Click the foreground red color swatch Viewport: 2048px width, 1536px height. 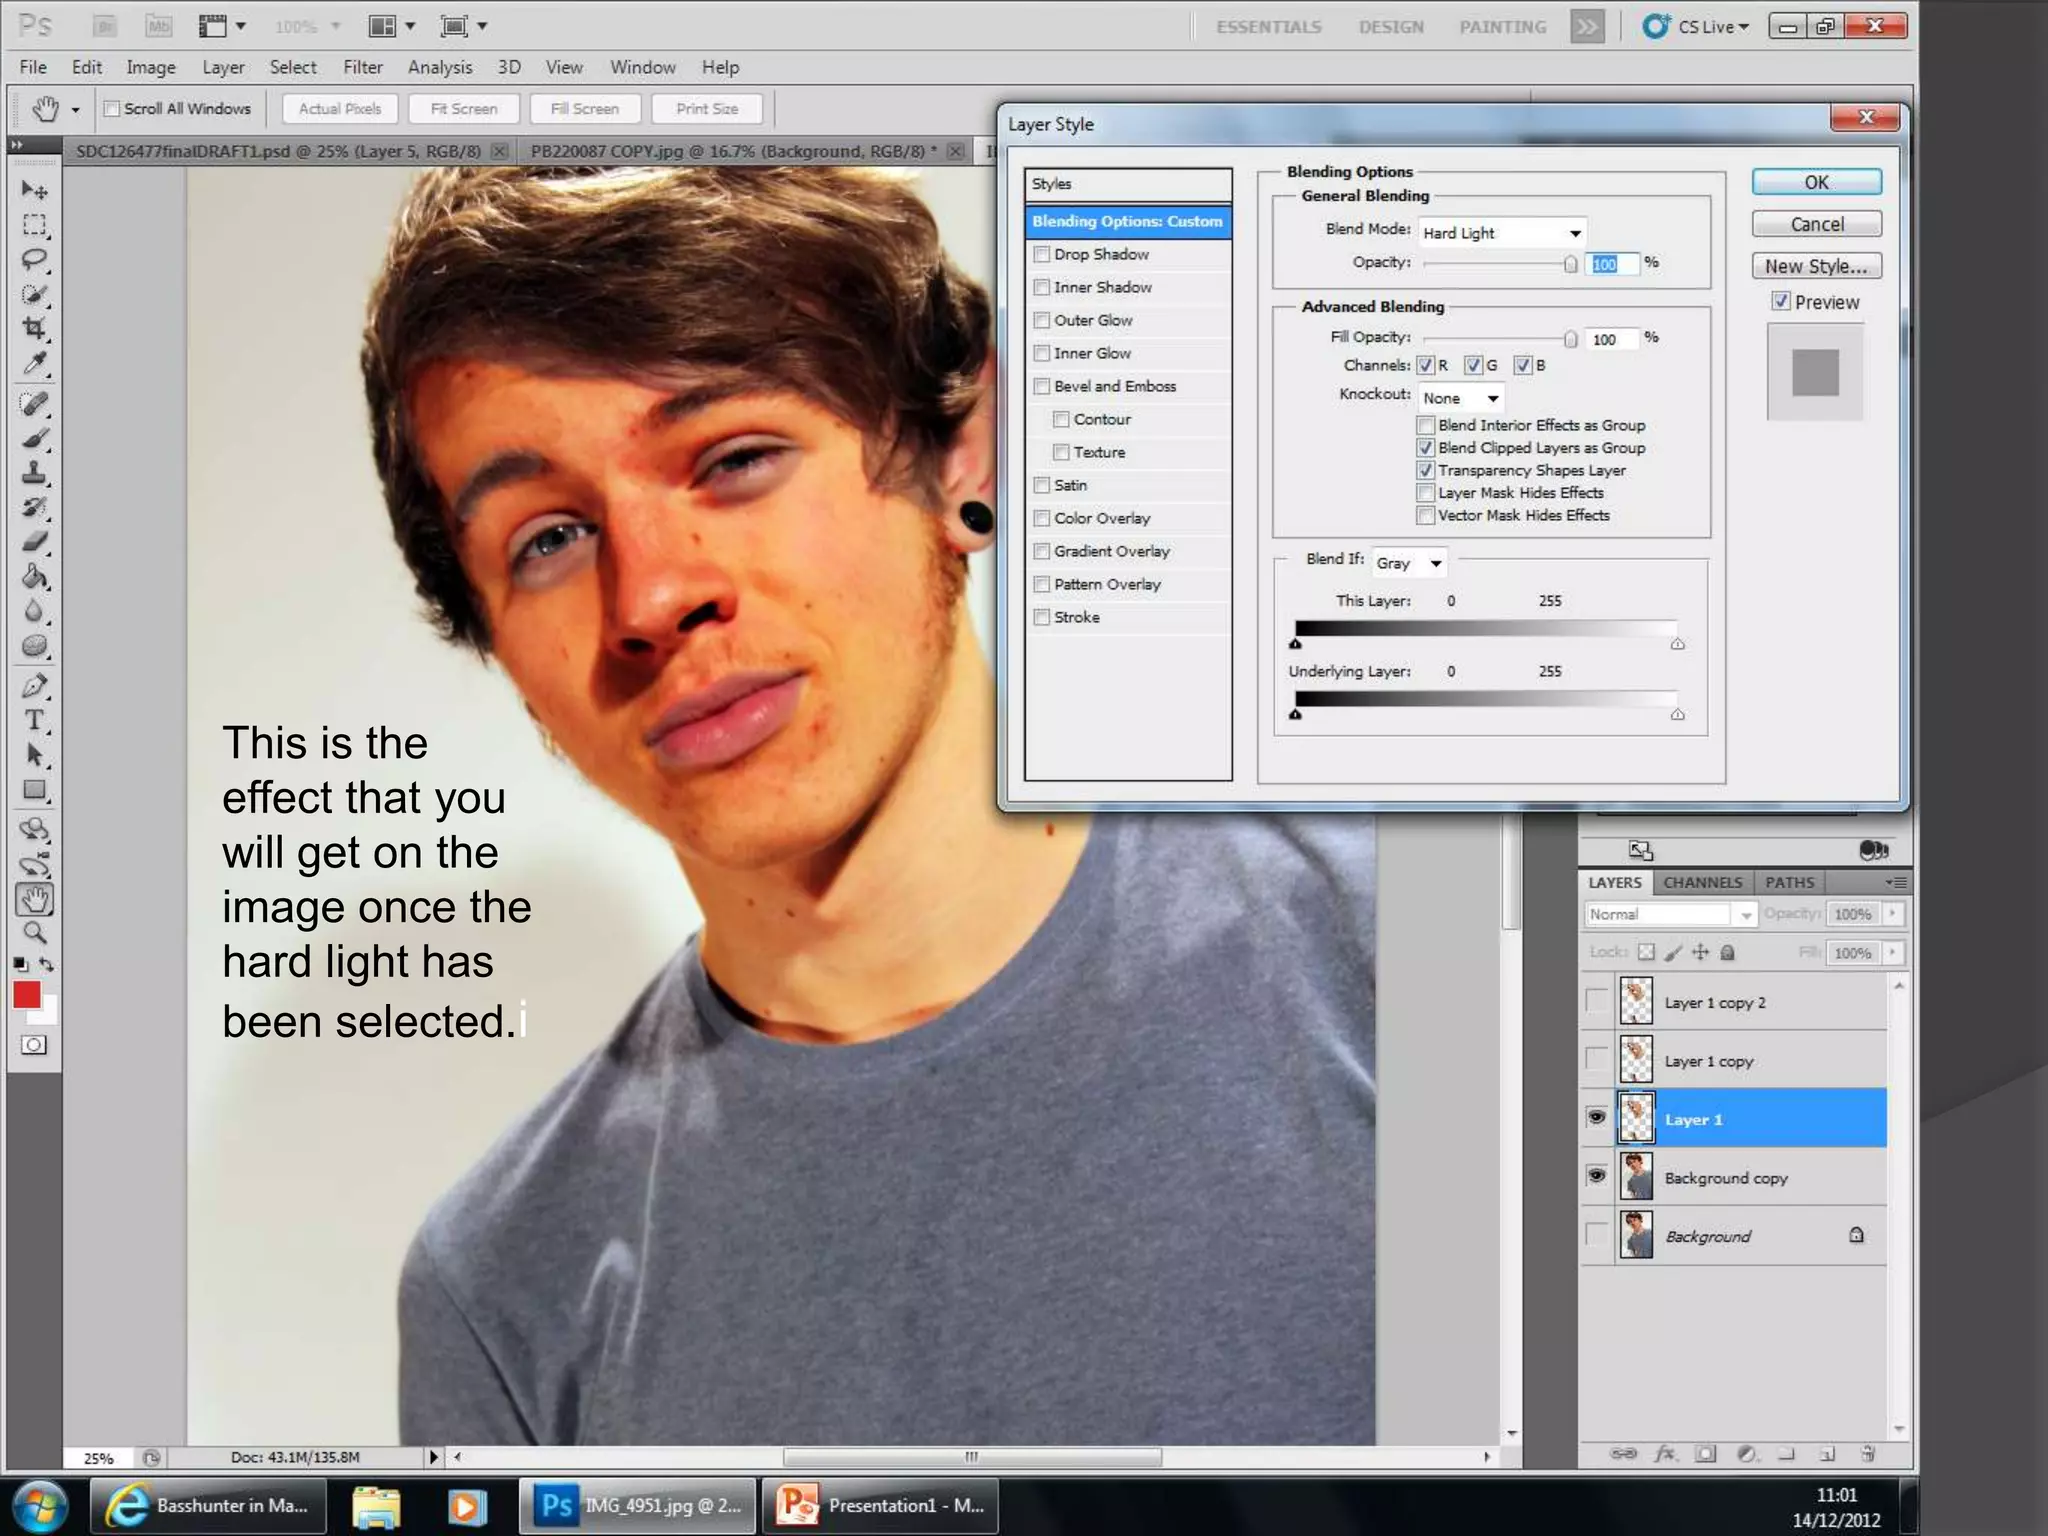(x=27, y=994)
